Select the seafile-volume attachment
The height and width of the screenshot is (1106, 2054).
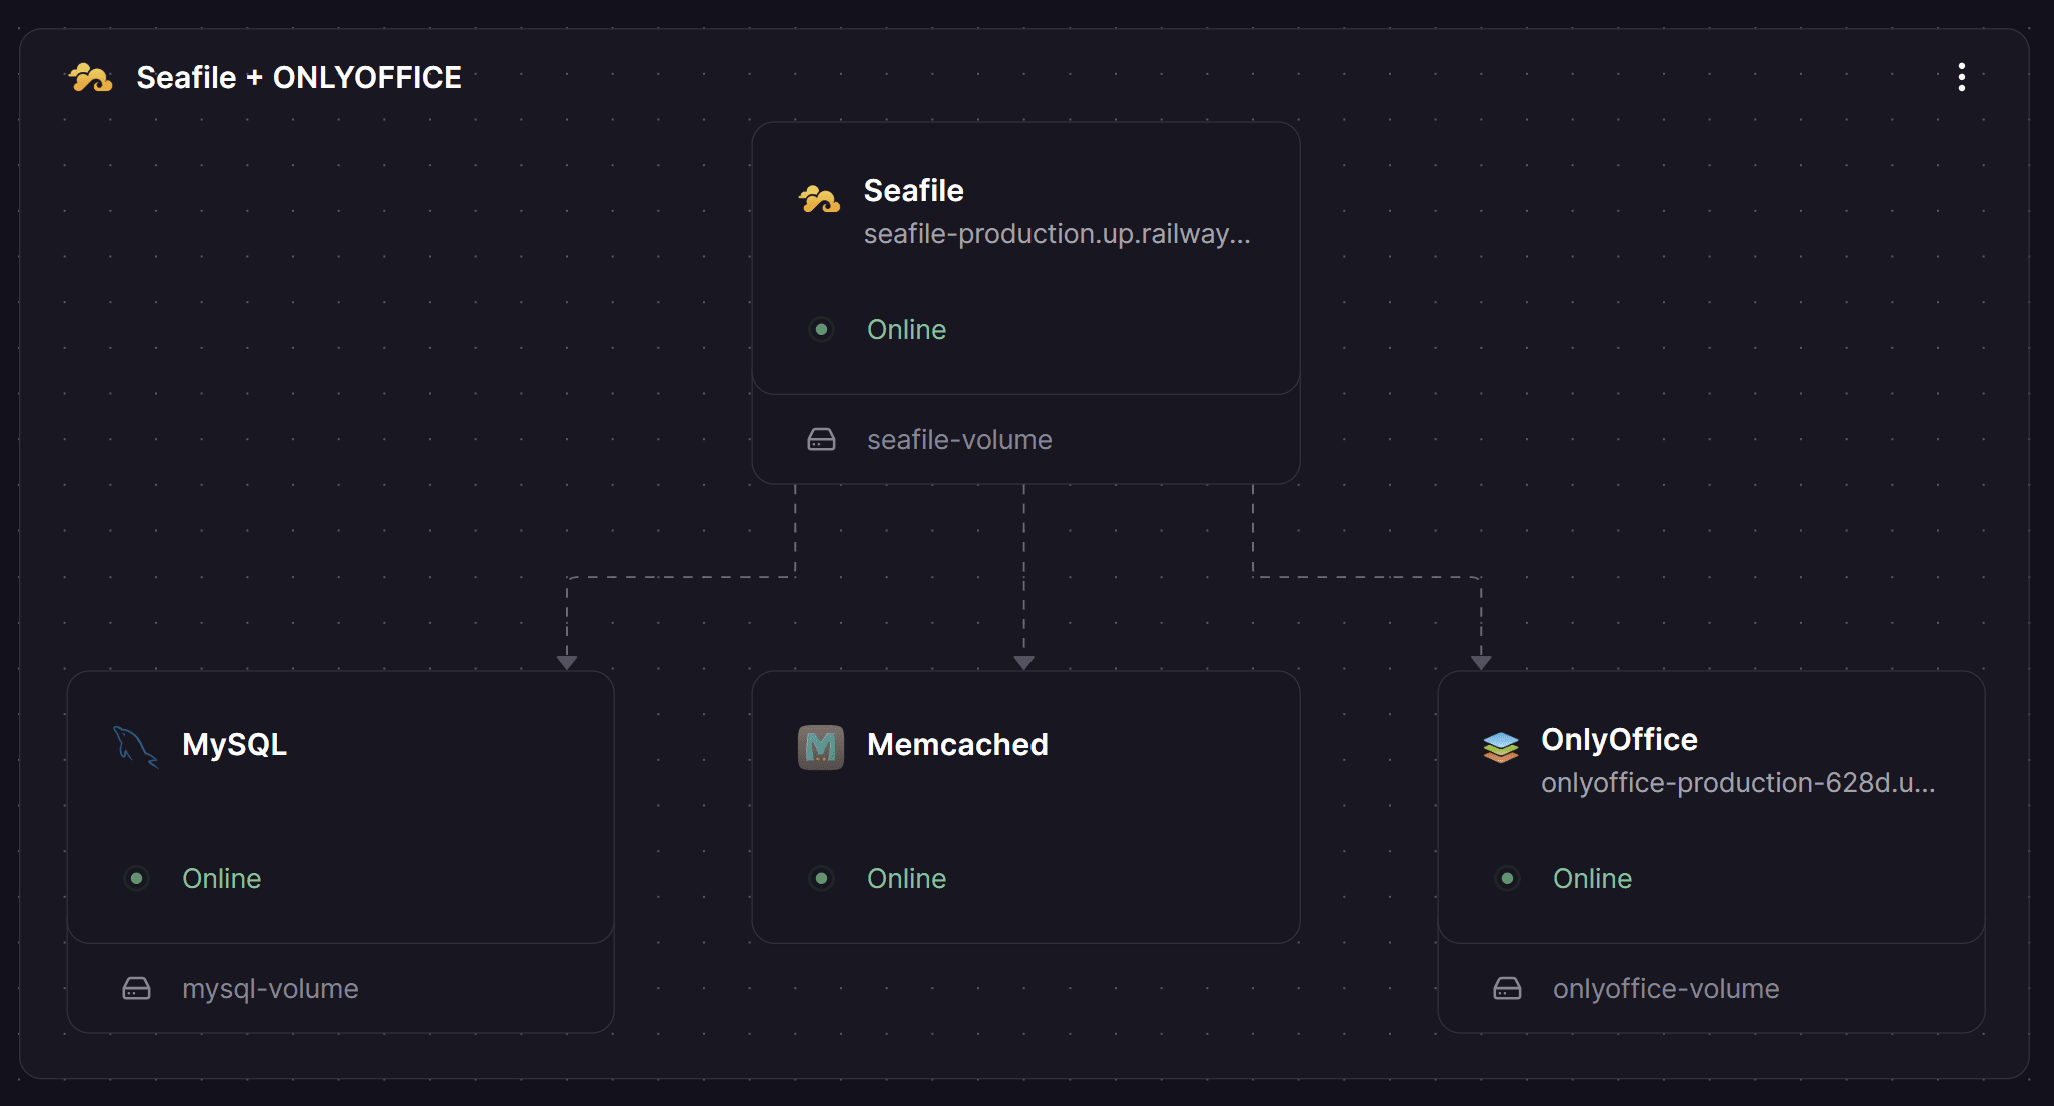point(1026,440)
